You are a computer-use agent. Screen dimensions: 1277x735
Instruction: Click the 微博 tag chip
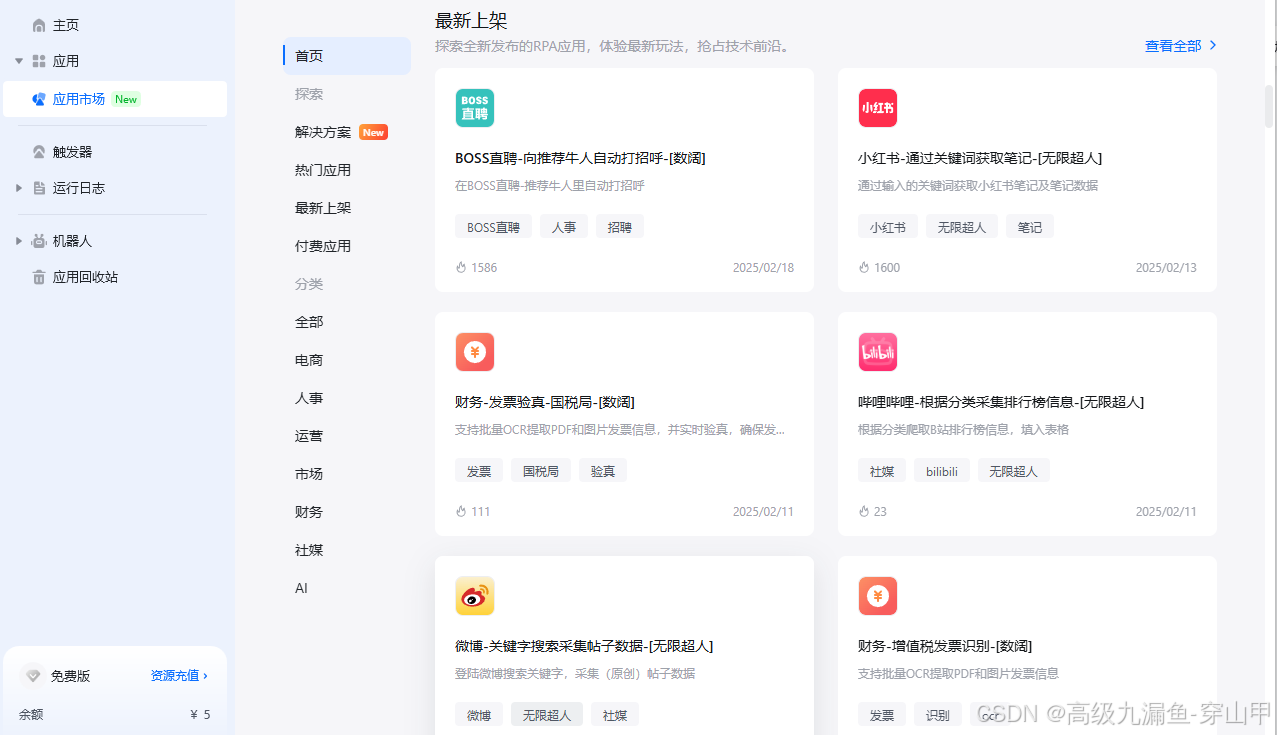pyautogui.click(x=479, y=715)
